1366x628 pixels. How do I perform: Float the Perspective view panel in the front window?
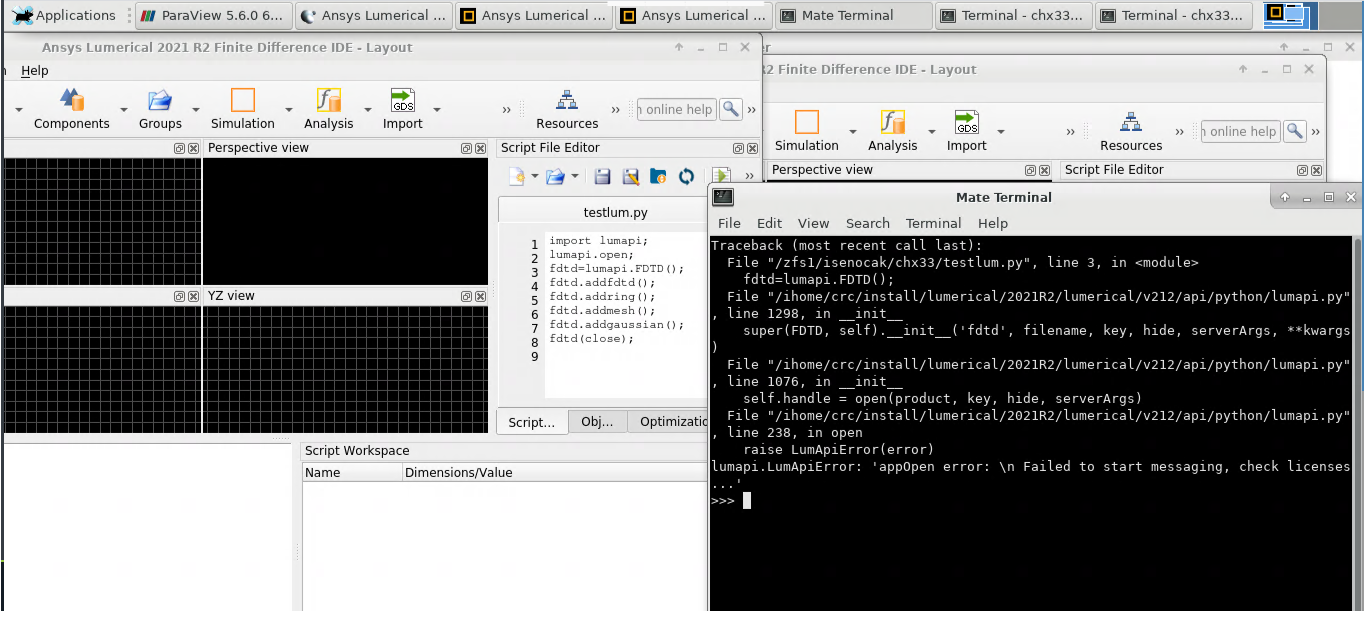click(466, 148)
